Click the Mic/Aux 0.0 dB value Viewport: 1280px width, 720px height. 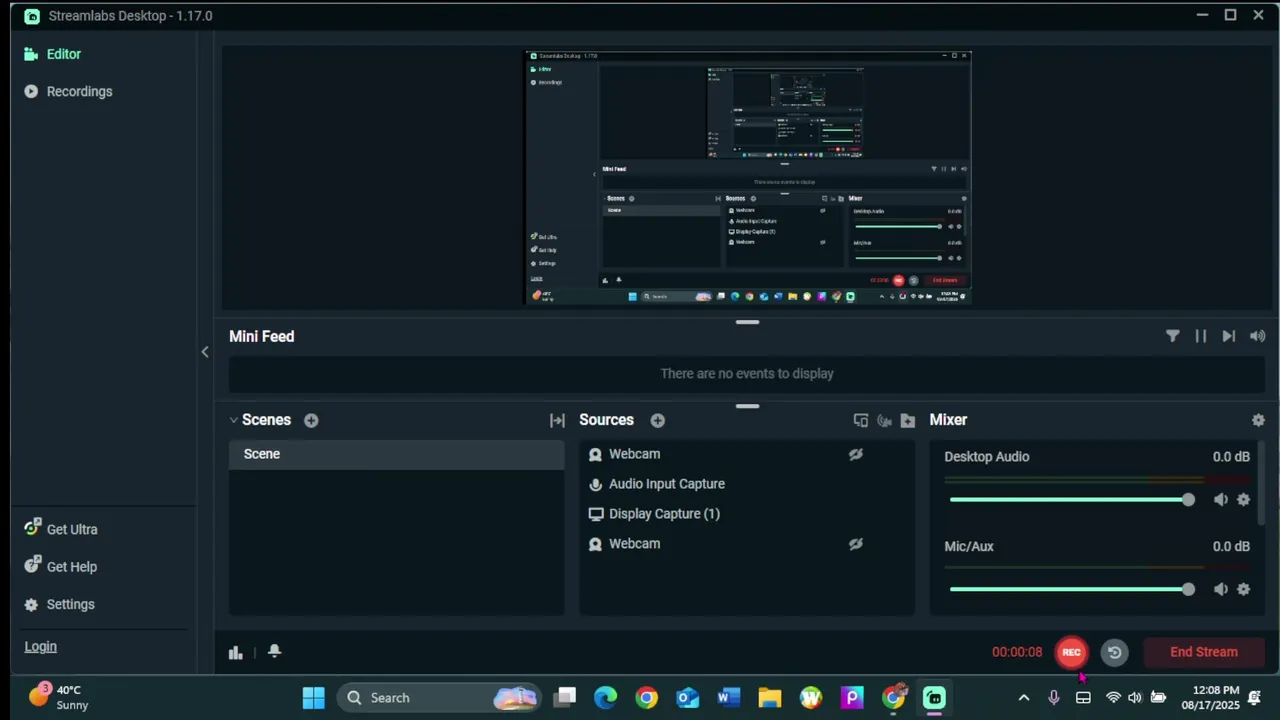click(x=1231, y=546)
